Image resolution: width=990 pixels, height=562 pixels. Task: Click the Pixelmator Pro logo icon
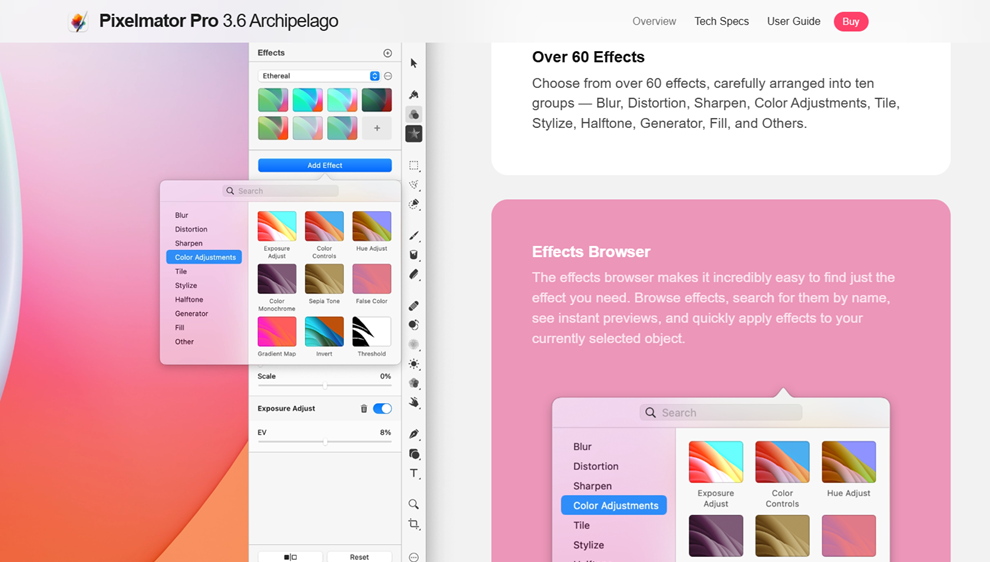tap(78, 21)
